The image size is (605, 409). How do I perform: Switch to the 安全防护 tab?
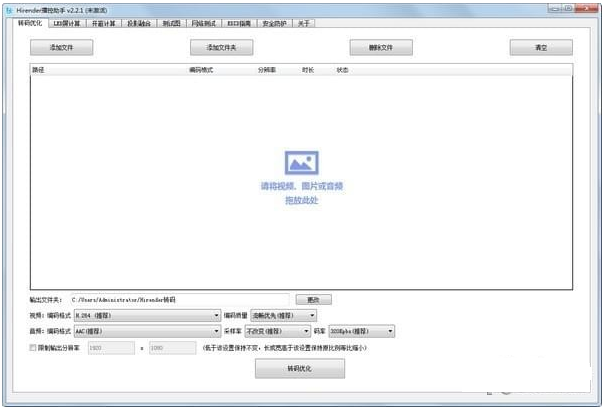(x=274, y=24)
